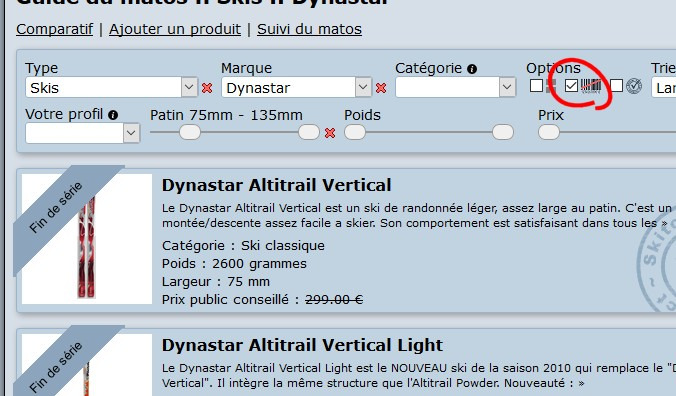Click the » after 'satisfaisant dans tous les'

(664, 223)
